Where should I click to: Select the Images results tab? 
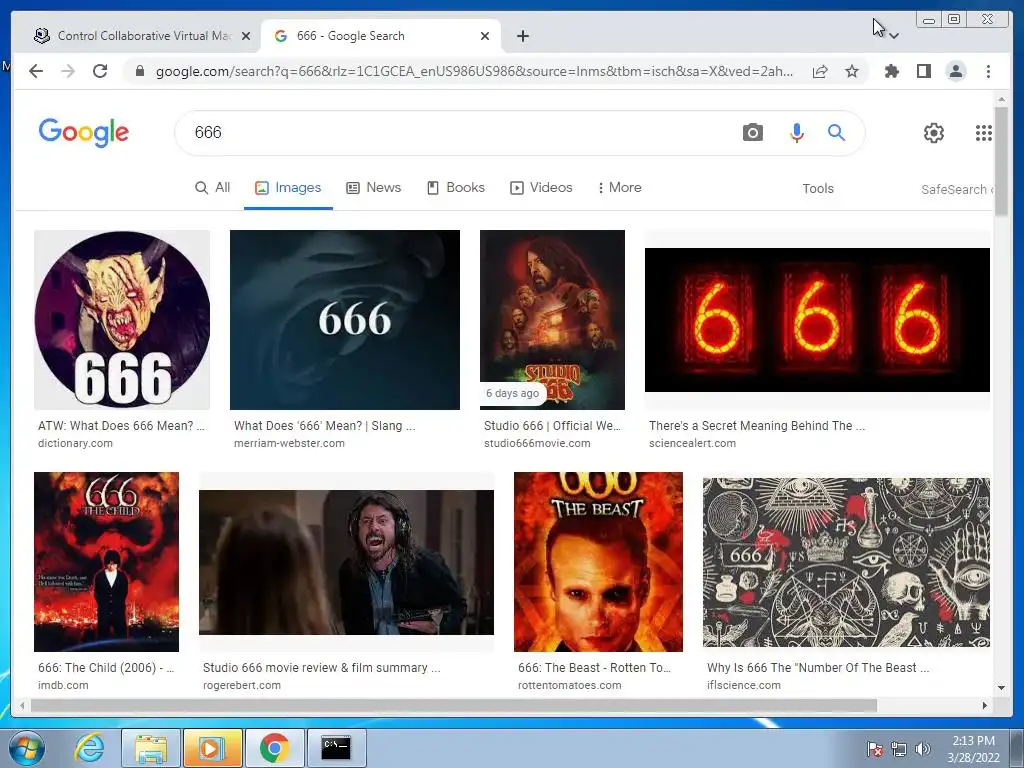coord(288,187)
